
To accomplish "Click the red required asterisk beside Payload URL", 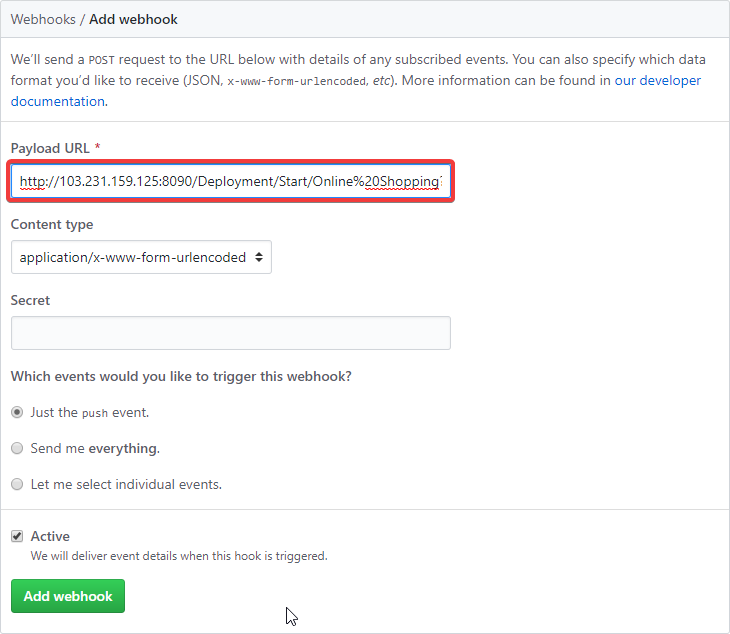I will click(97, 148).
